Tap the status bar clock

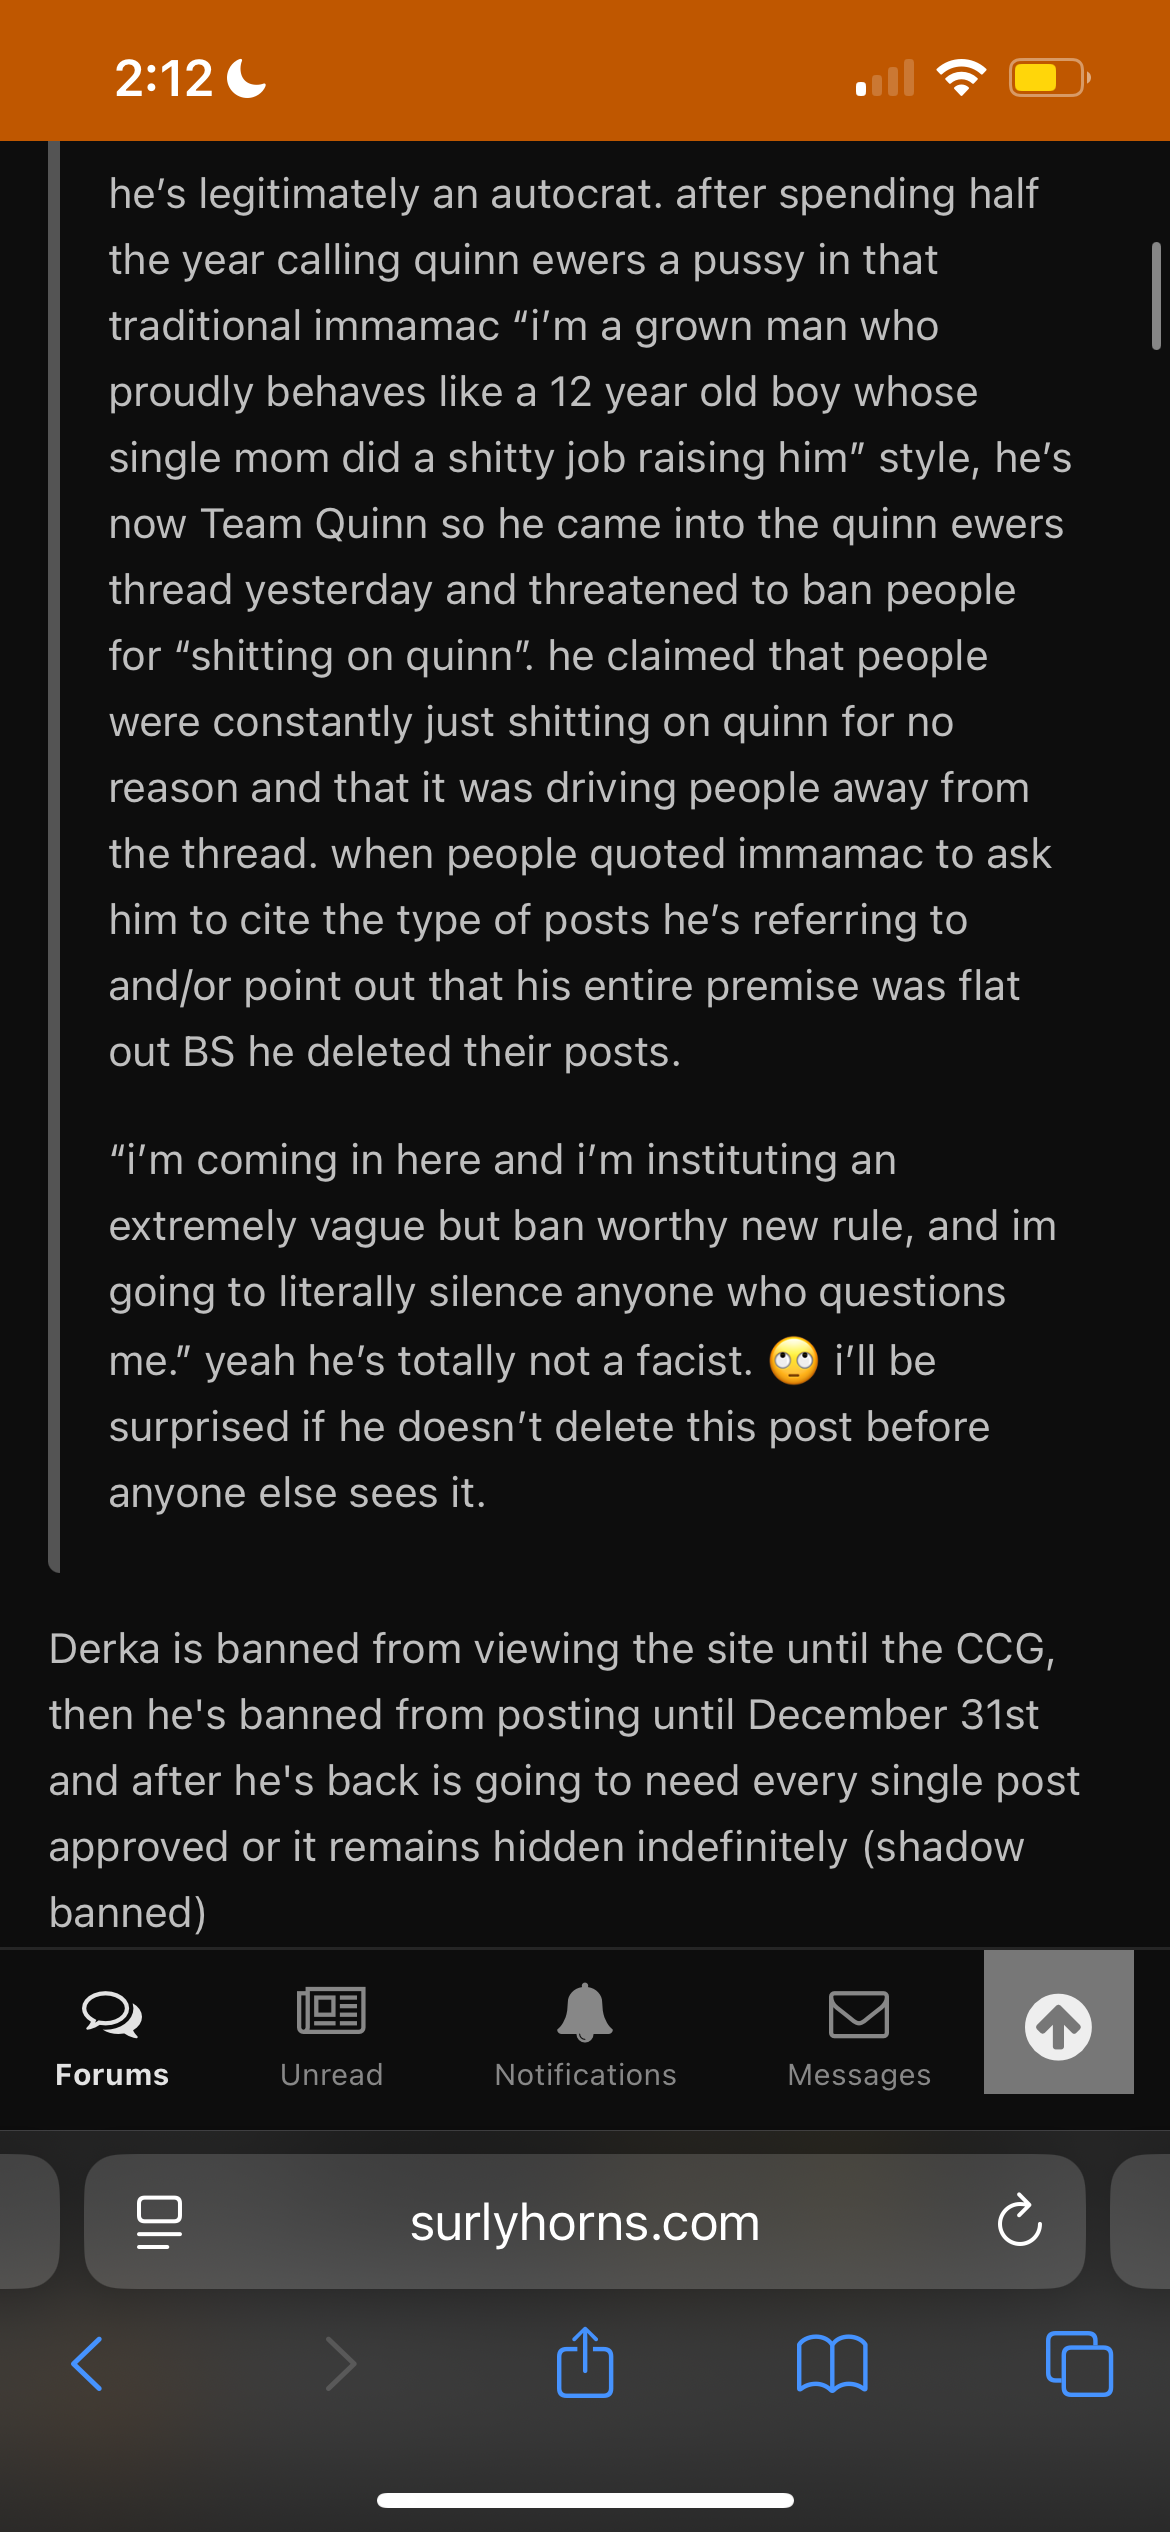[x=164, y=78]
